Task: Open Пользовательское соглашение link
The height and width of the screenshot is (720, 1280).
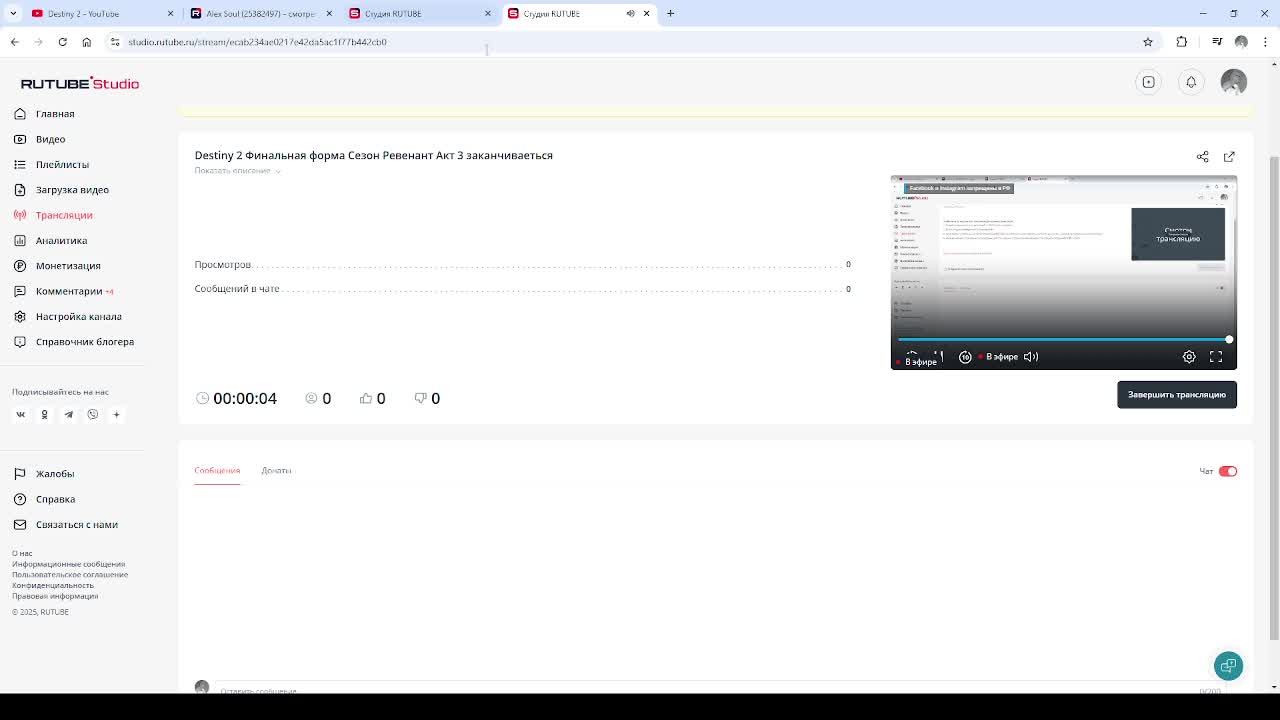Action: (x=70, y=575)
